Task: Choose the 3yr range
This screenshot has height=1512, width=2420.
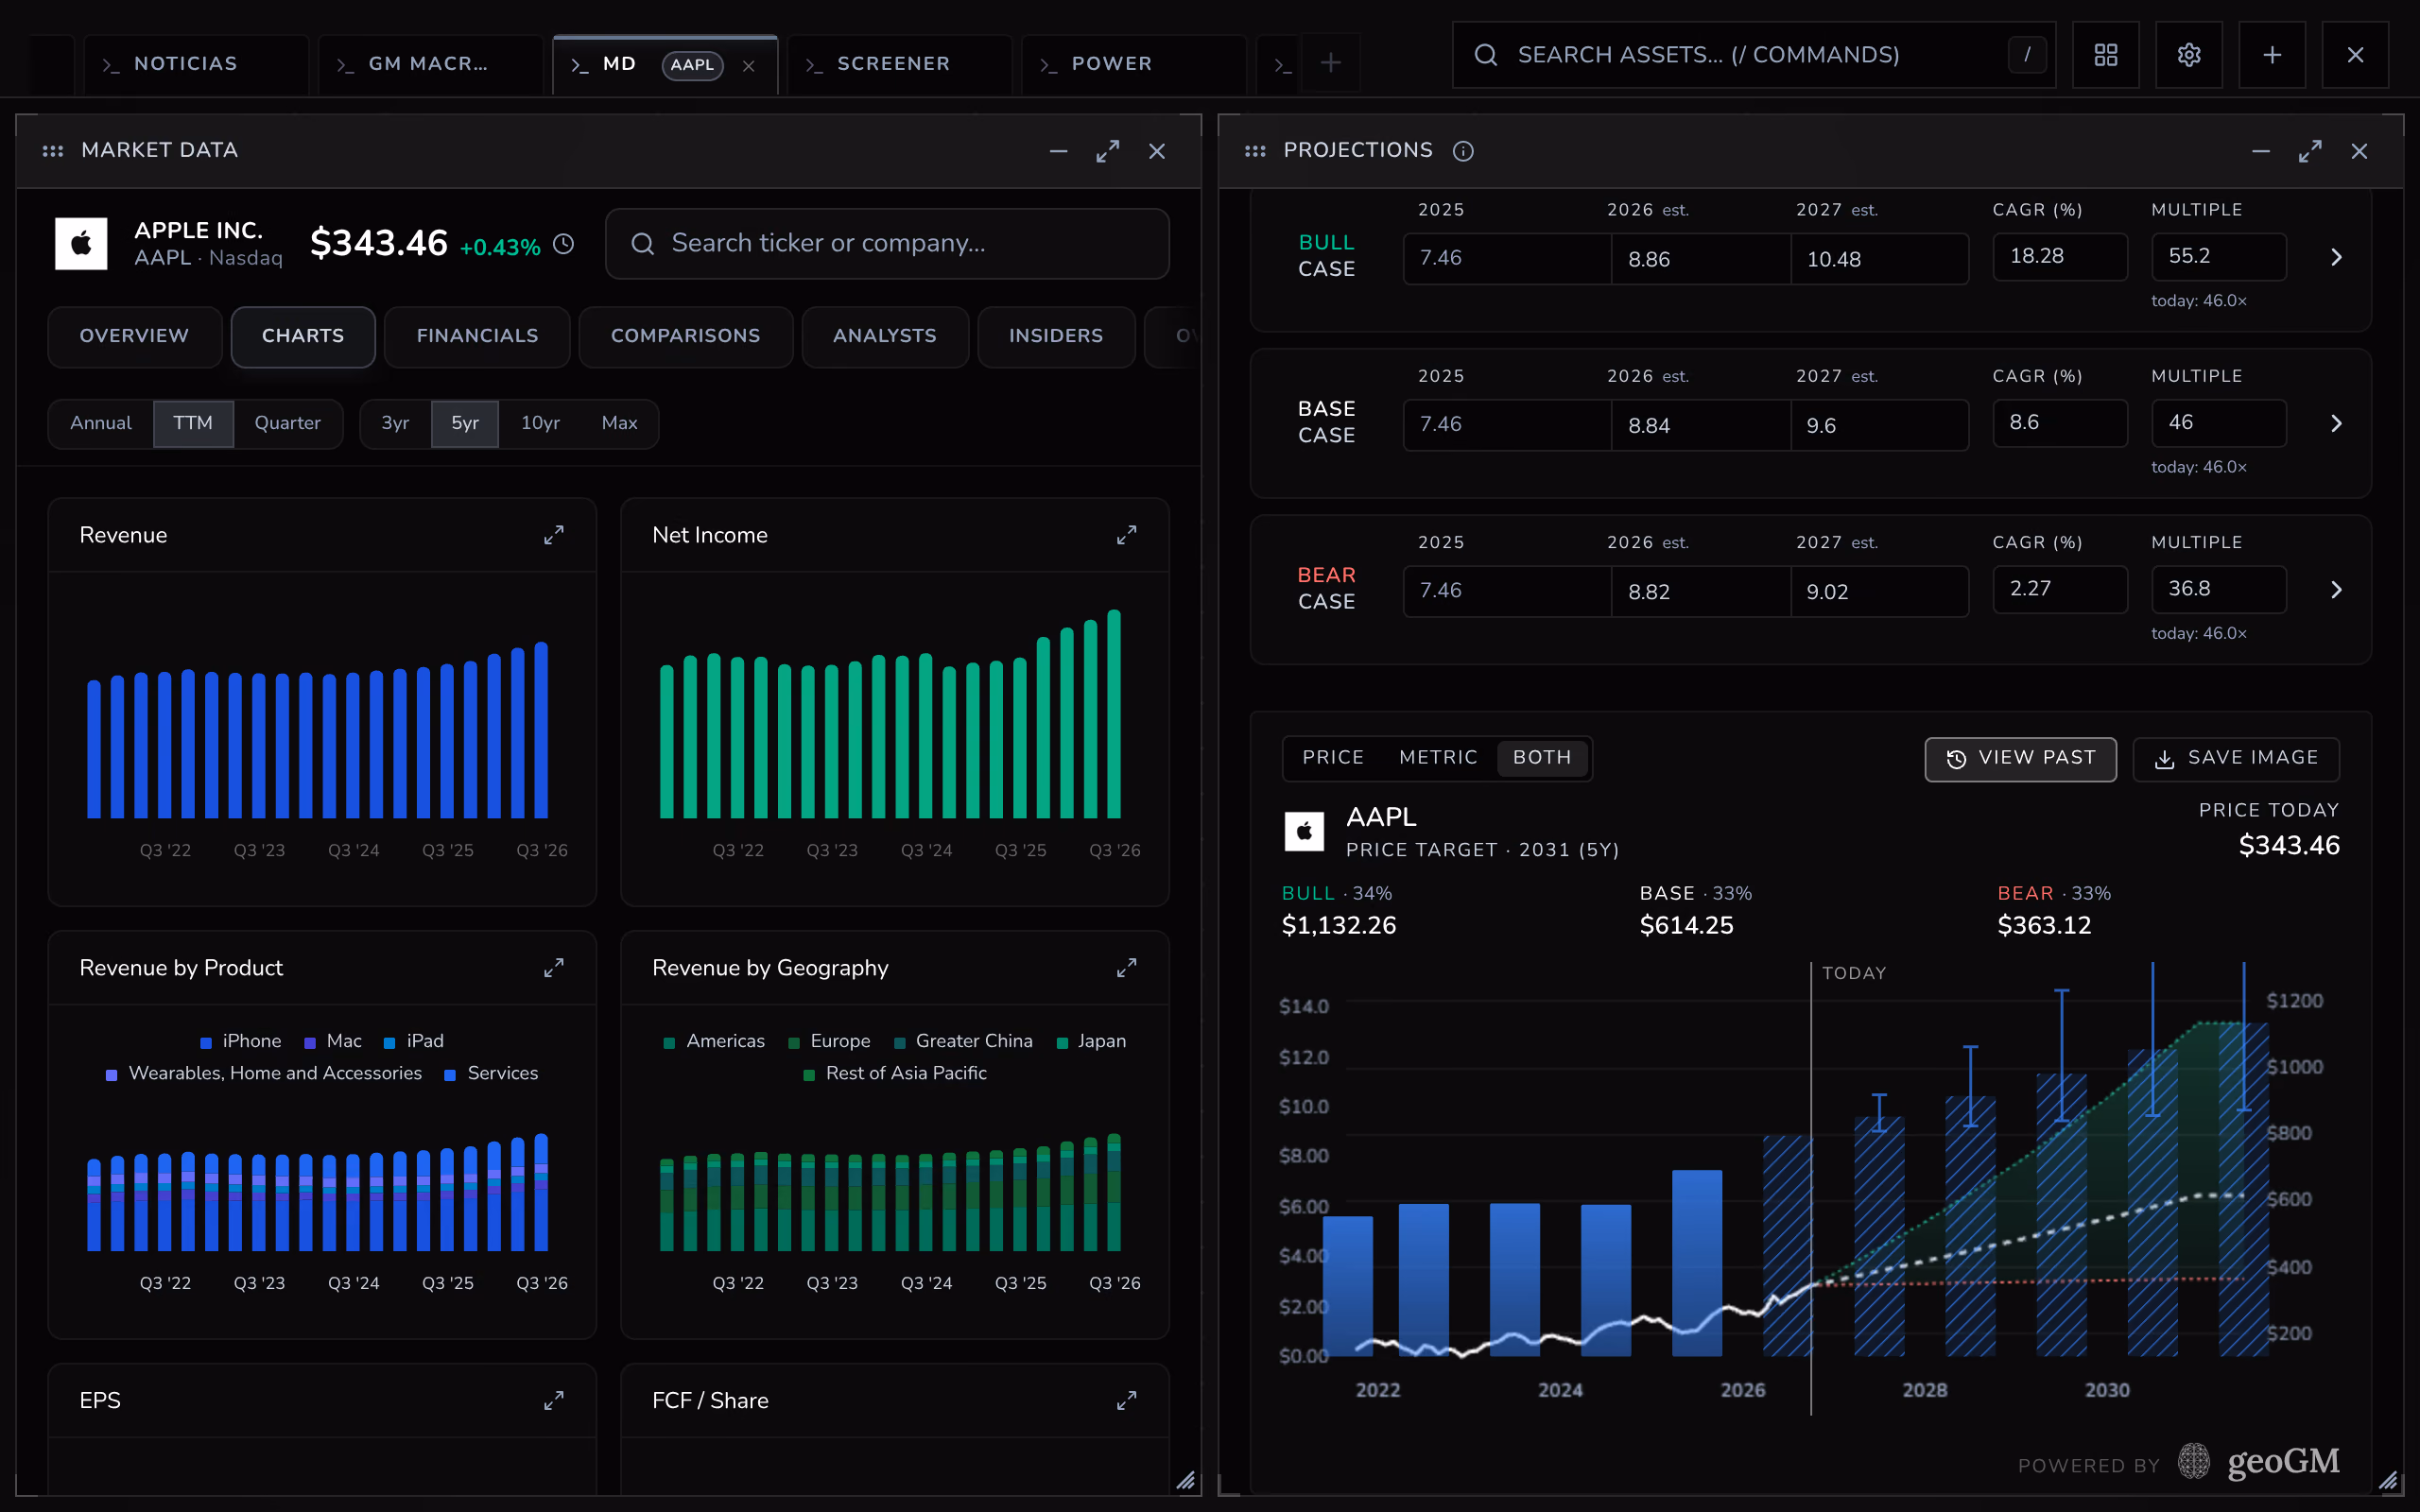Action: pos(395,423)
